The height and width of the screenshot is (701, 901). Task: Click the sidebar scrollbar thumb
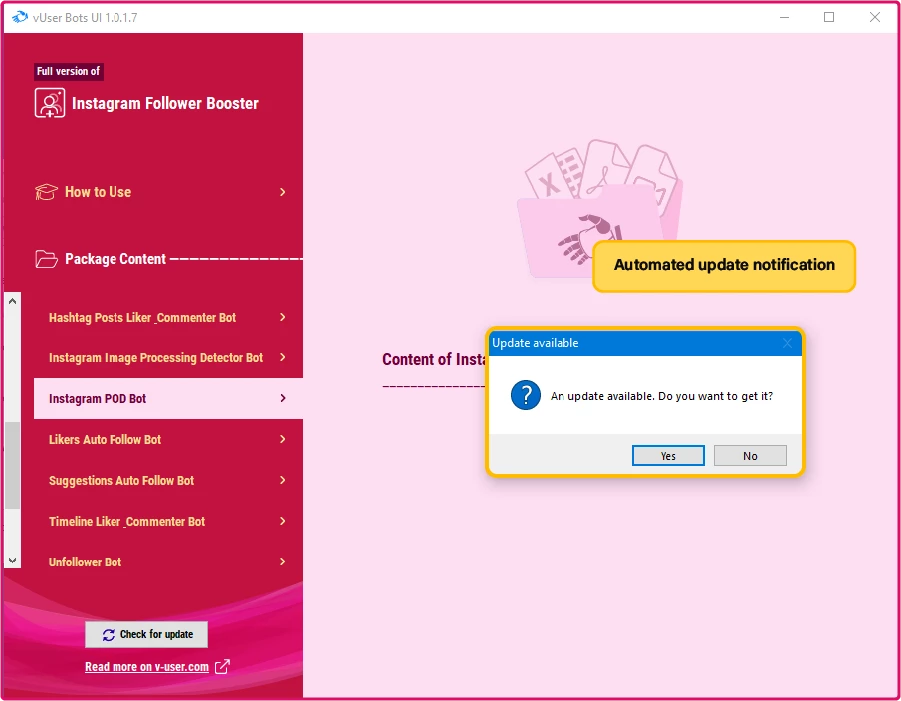13,465
